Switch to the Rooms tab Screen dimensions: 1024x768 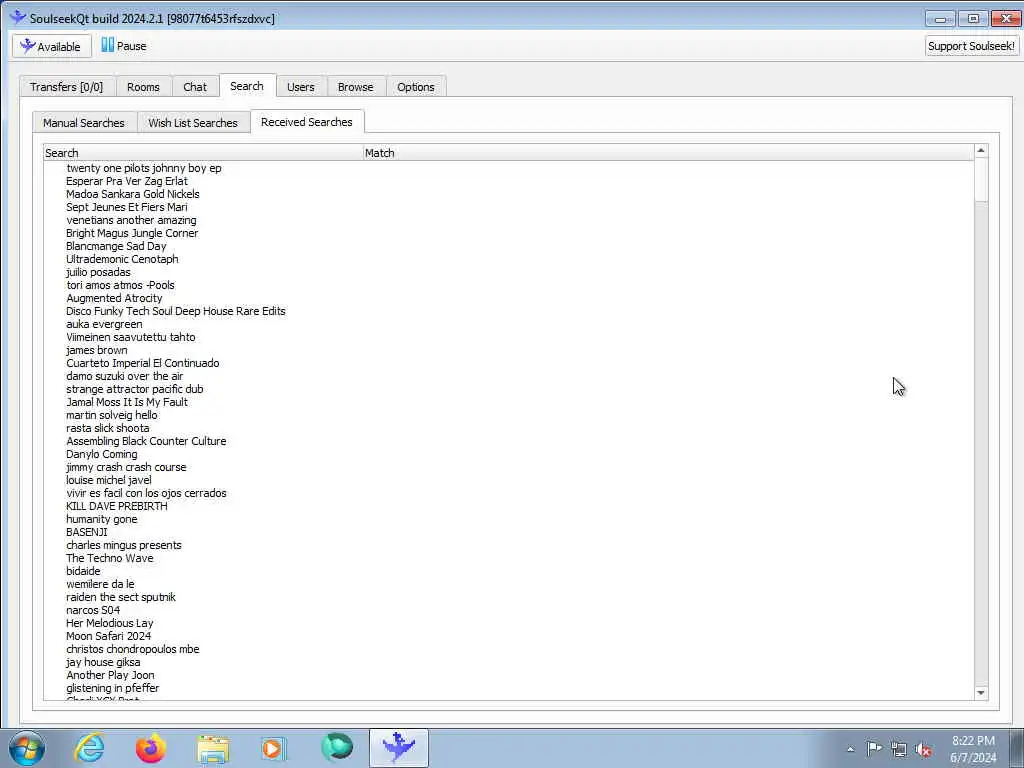(x=143, y=87)
